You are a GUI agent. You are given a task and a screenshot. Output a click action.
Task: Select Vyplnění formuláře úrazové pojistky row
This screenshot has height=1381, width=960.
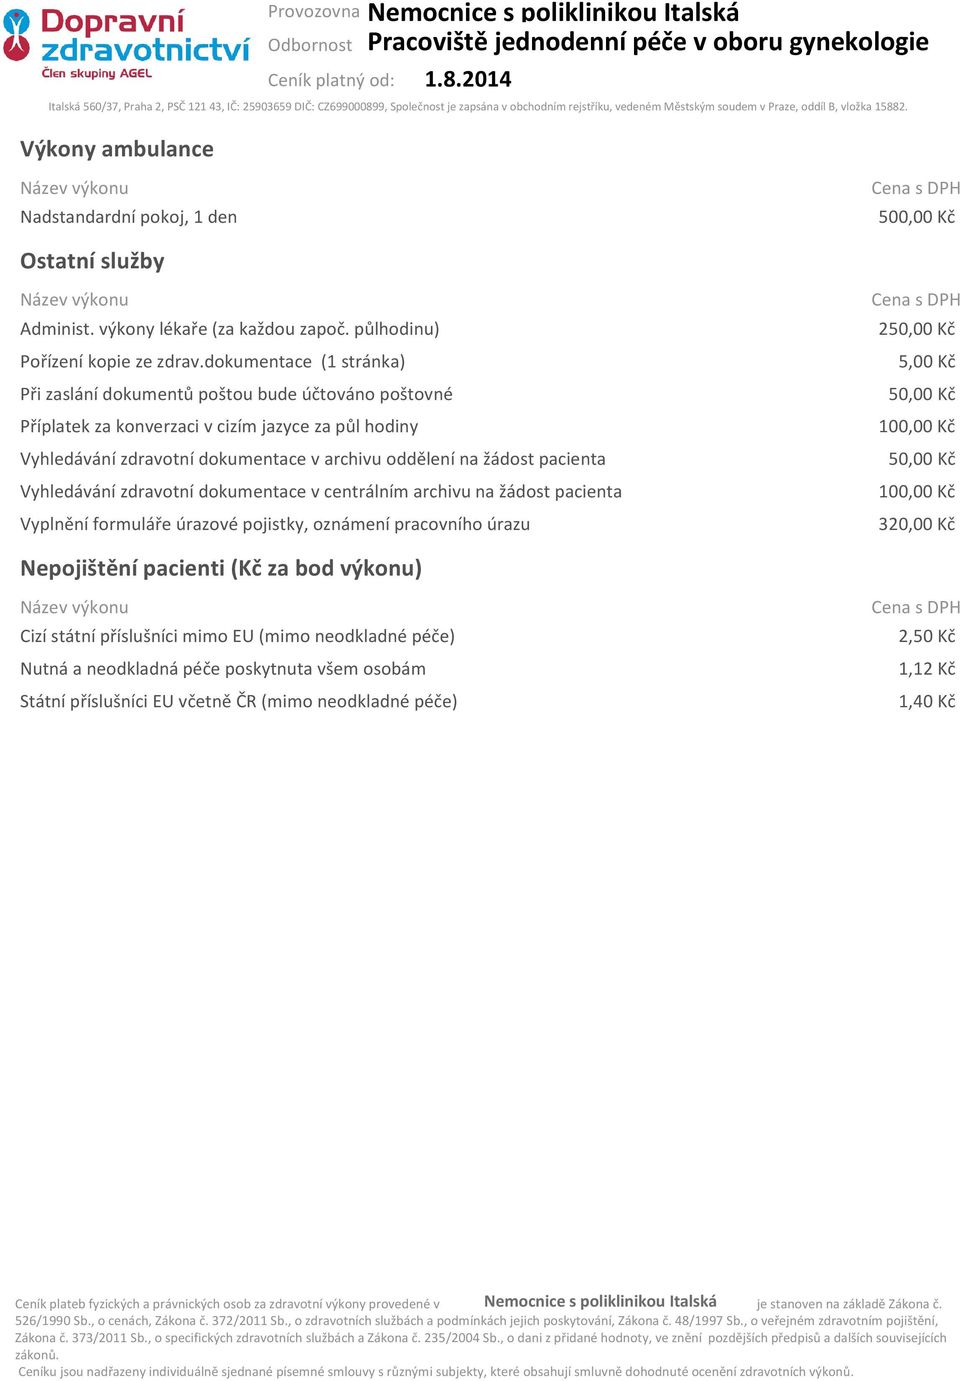(x=275, y=524)
